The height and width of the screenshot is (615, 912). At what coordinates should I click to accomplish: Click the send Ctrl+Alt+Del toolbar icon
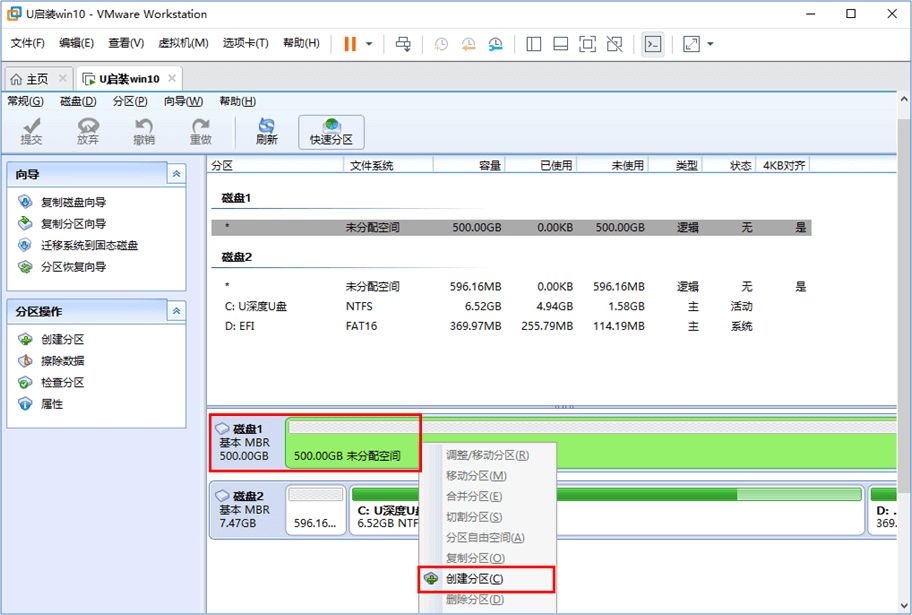[403, 44]
